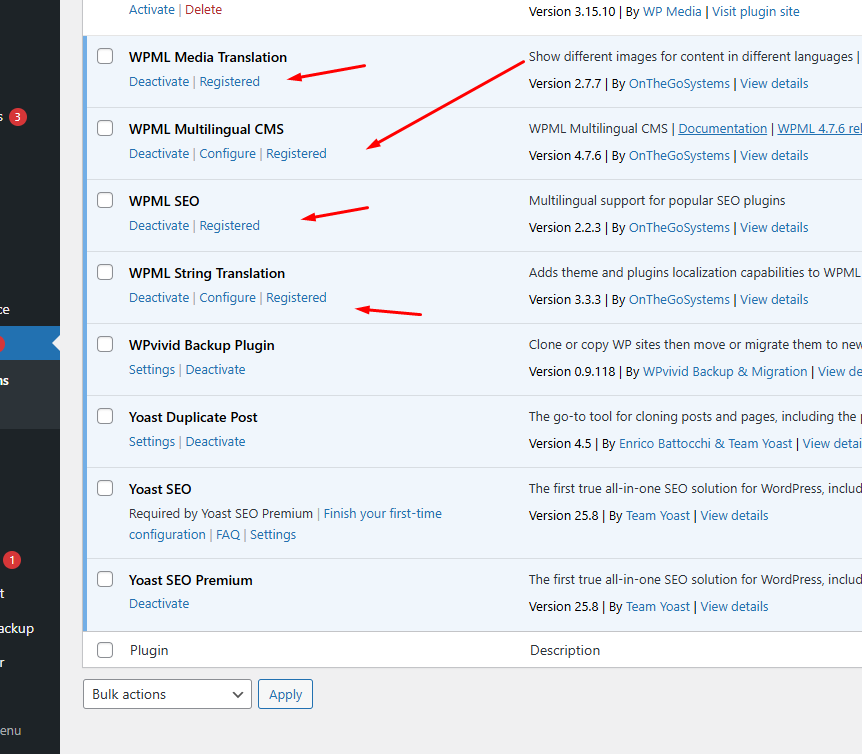View details for WPML SEO
This screenshot has height=754, width=862.
coord(774,228)
